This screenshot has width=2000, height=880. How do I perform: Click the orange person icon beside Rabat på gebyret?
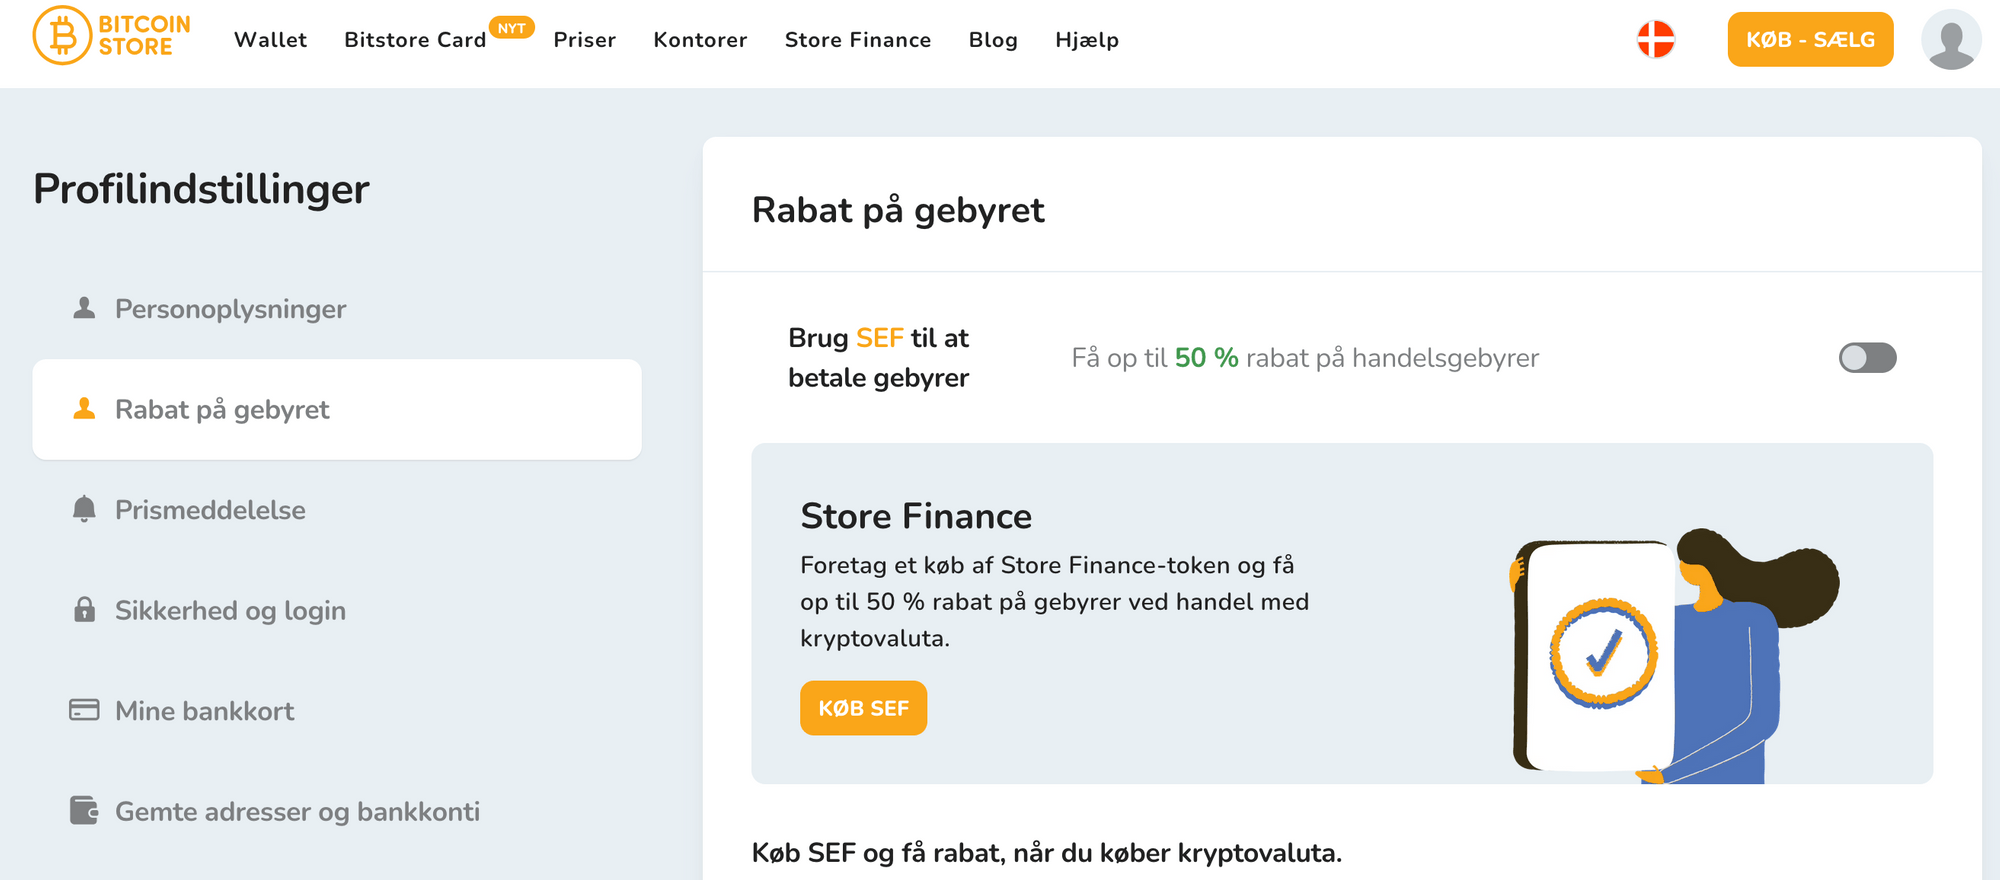pos(84,409)
